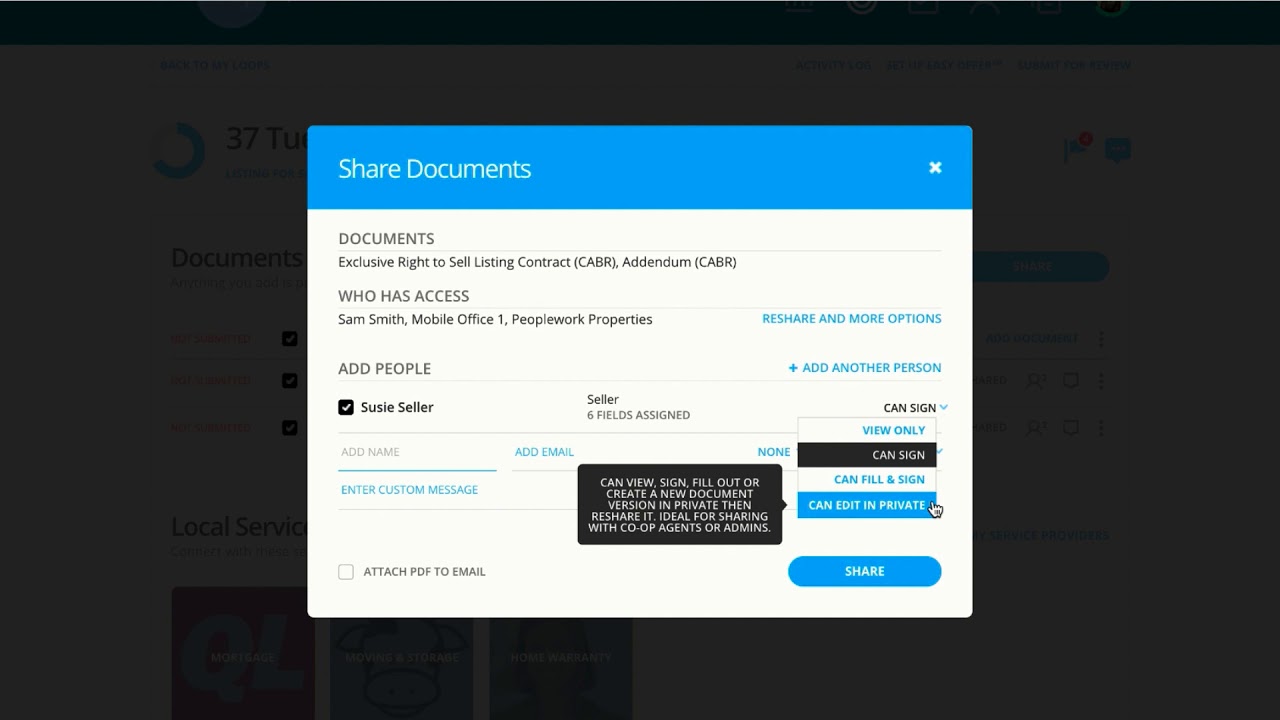
Task: Click comment icon in second document row
Action: point(1070,381)
